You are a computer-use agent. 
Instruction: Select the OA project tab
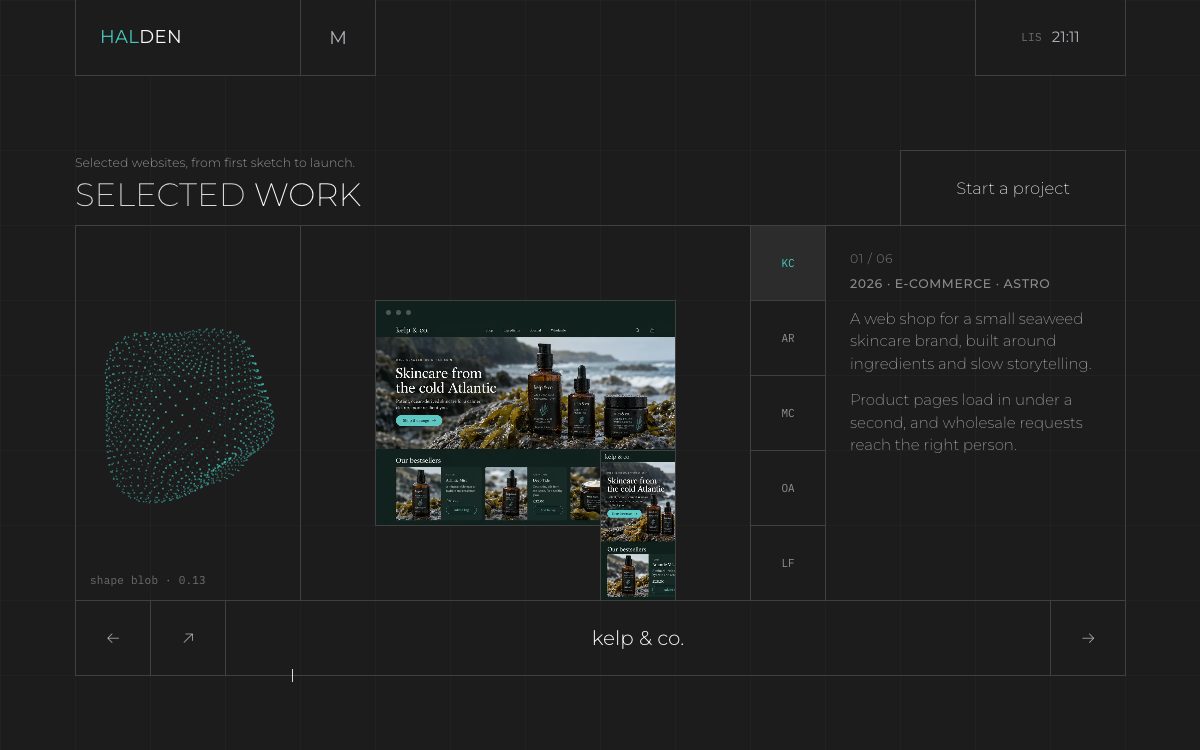pos(788,488)
